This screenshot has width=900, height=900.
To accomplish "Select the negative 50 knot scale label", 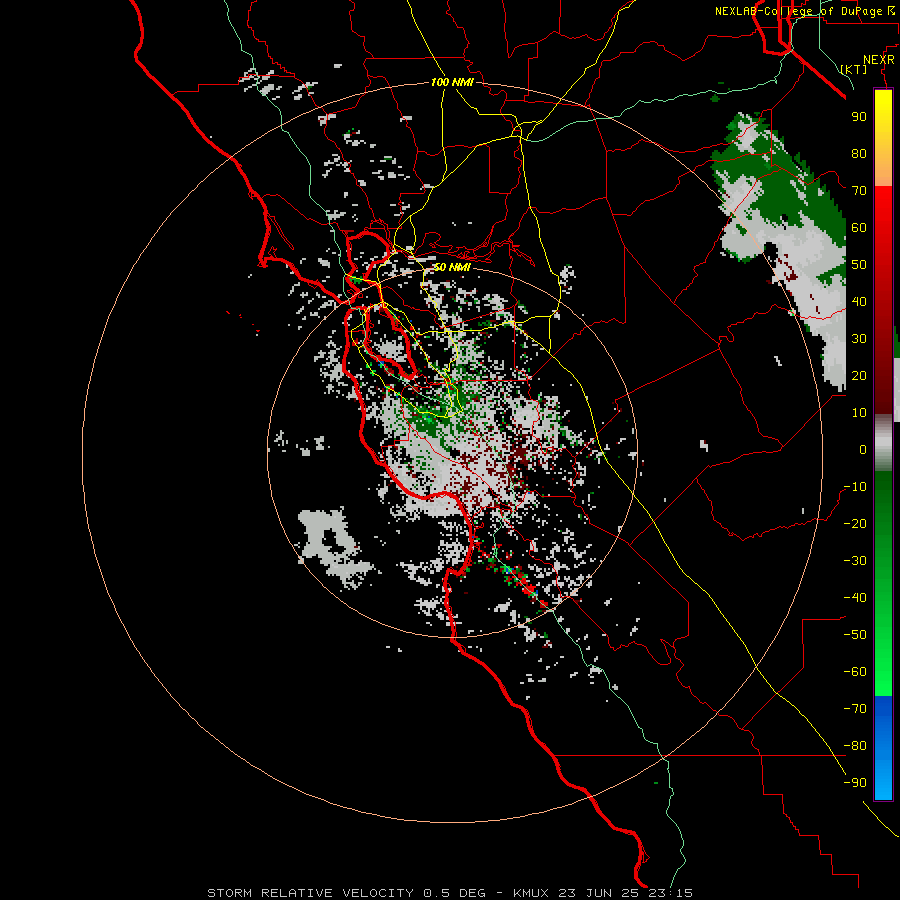I will 855,635.
